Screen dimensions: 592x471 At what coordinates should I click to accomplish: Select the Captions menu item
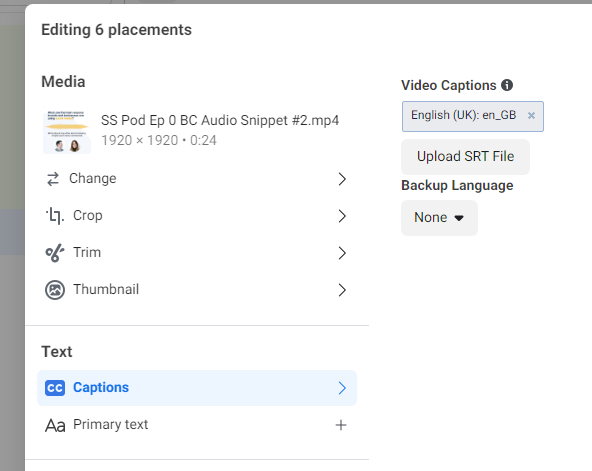coord(197,388)
